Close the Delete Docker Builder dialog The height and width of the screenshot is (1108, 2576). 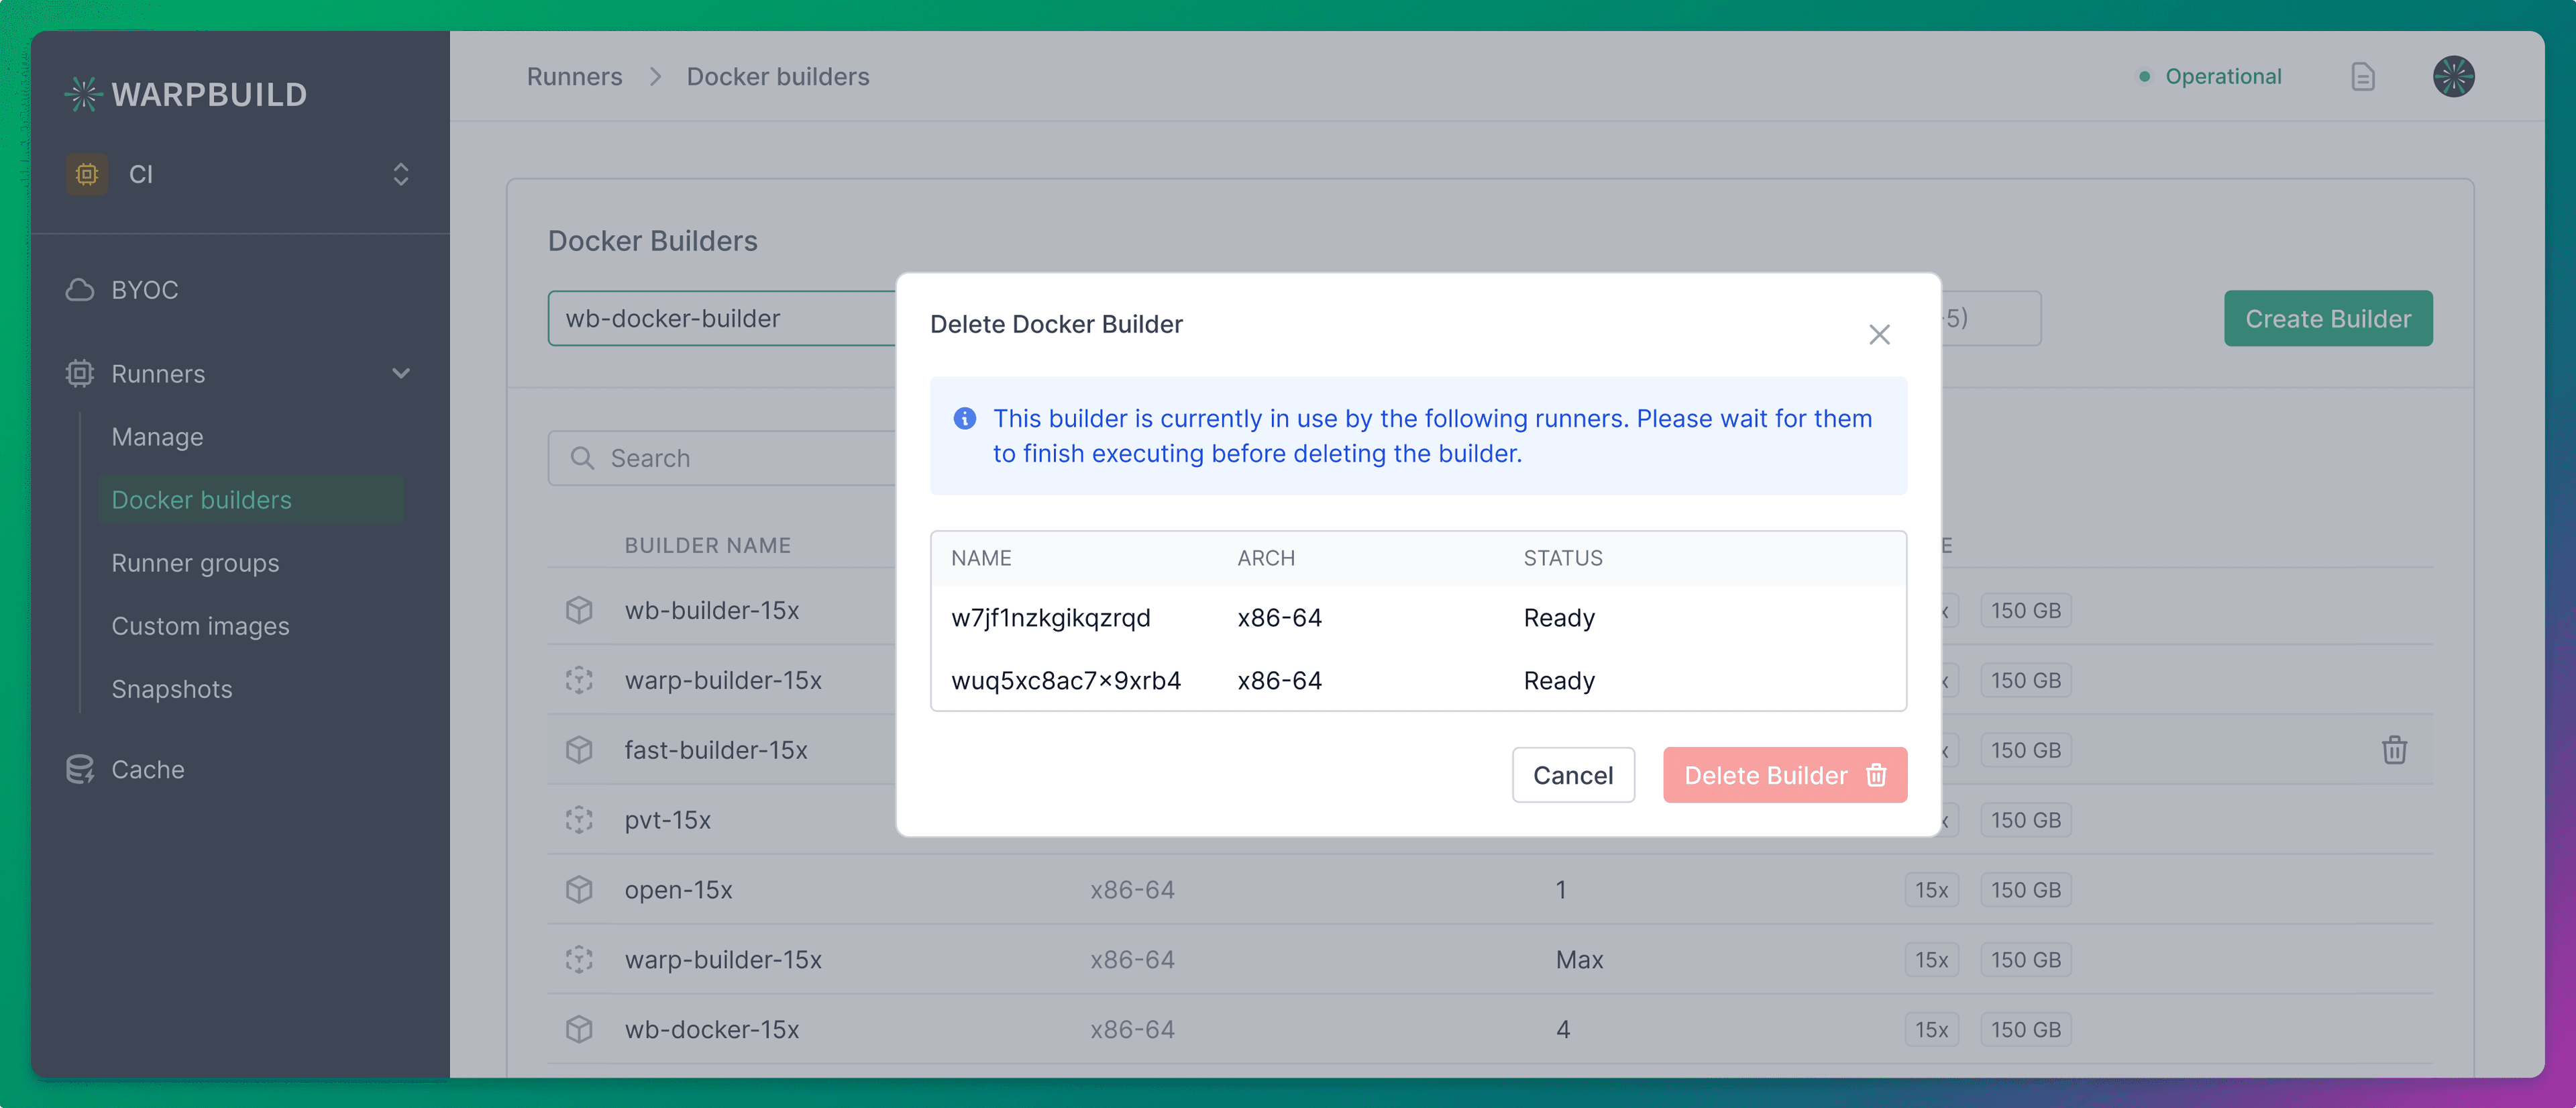click(1879, 334)
